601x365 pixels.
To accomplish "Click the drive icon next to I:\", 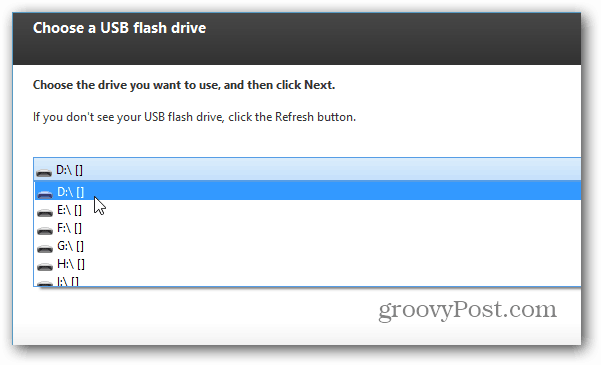I will (45, 283).
